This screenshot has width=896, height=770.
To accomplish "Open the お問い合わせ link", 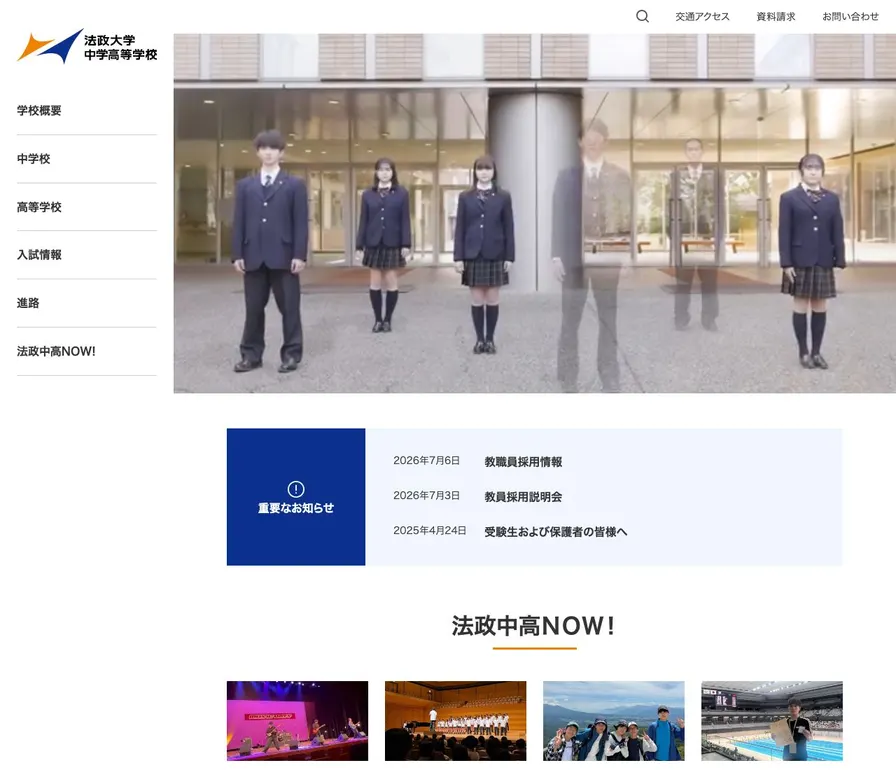I will [850, 17].
